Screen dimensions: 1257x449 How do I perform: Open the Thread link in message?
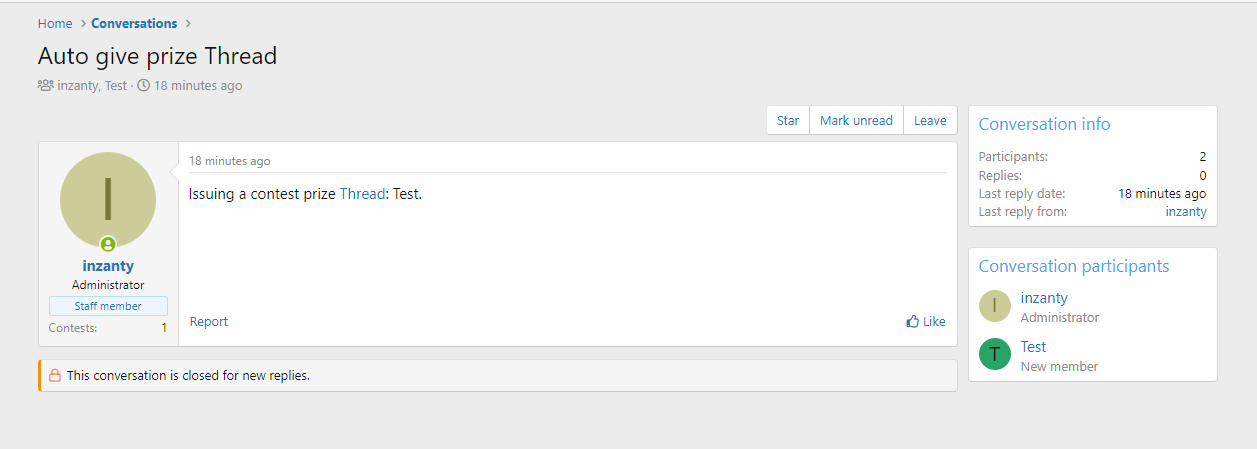coord(362,194)
